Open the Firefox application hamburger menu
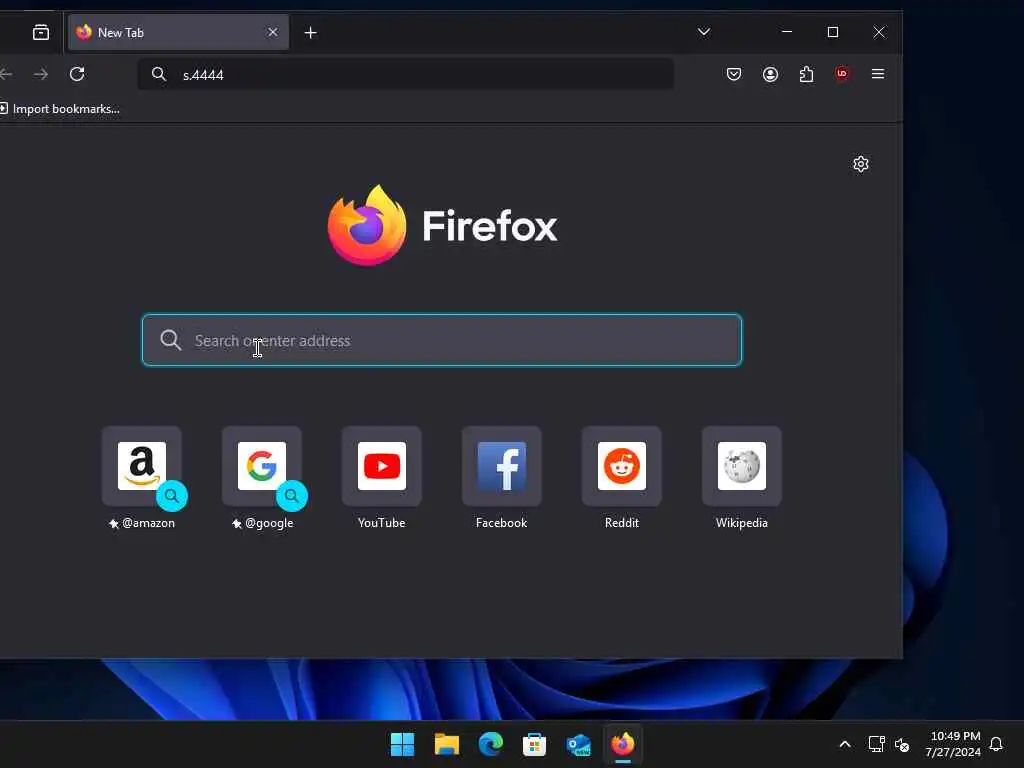This screenshot has height=768, width=1024. pyautogui.click(x=878, y=74)
